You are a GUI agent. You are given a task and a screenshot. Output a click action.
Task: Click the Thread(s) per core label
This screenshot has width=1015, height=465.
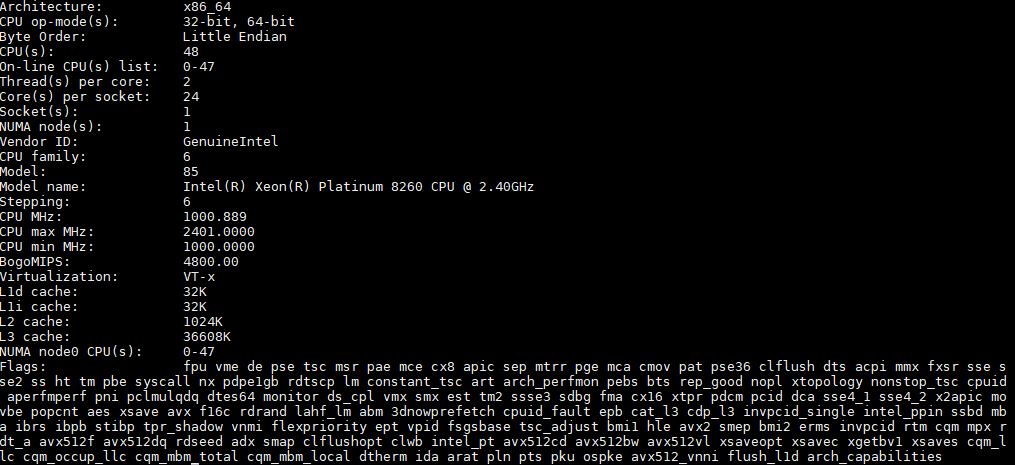click(x=75, y=82)
